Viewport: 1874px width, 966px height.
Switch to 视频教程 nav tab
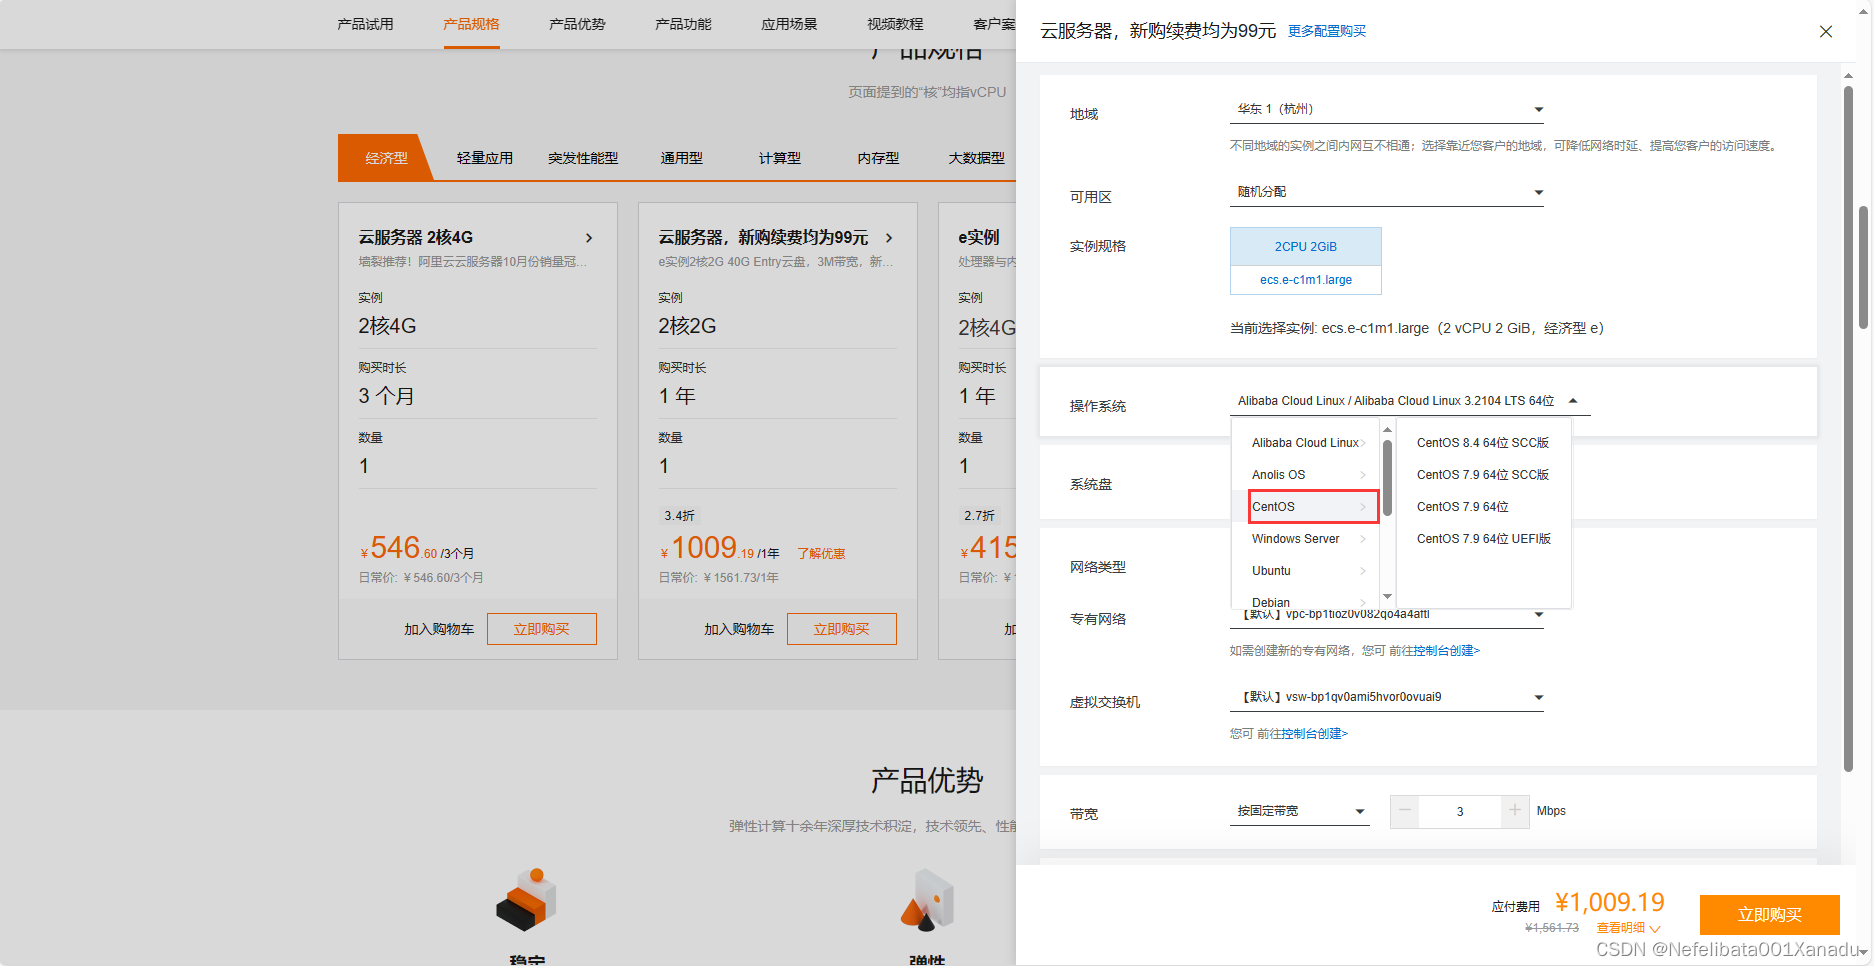click(x=895, y=24)
